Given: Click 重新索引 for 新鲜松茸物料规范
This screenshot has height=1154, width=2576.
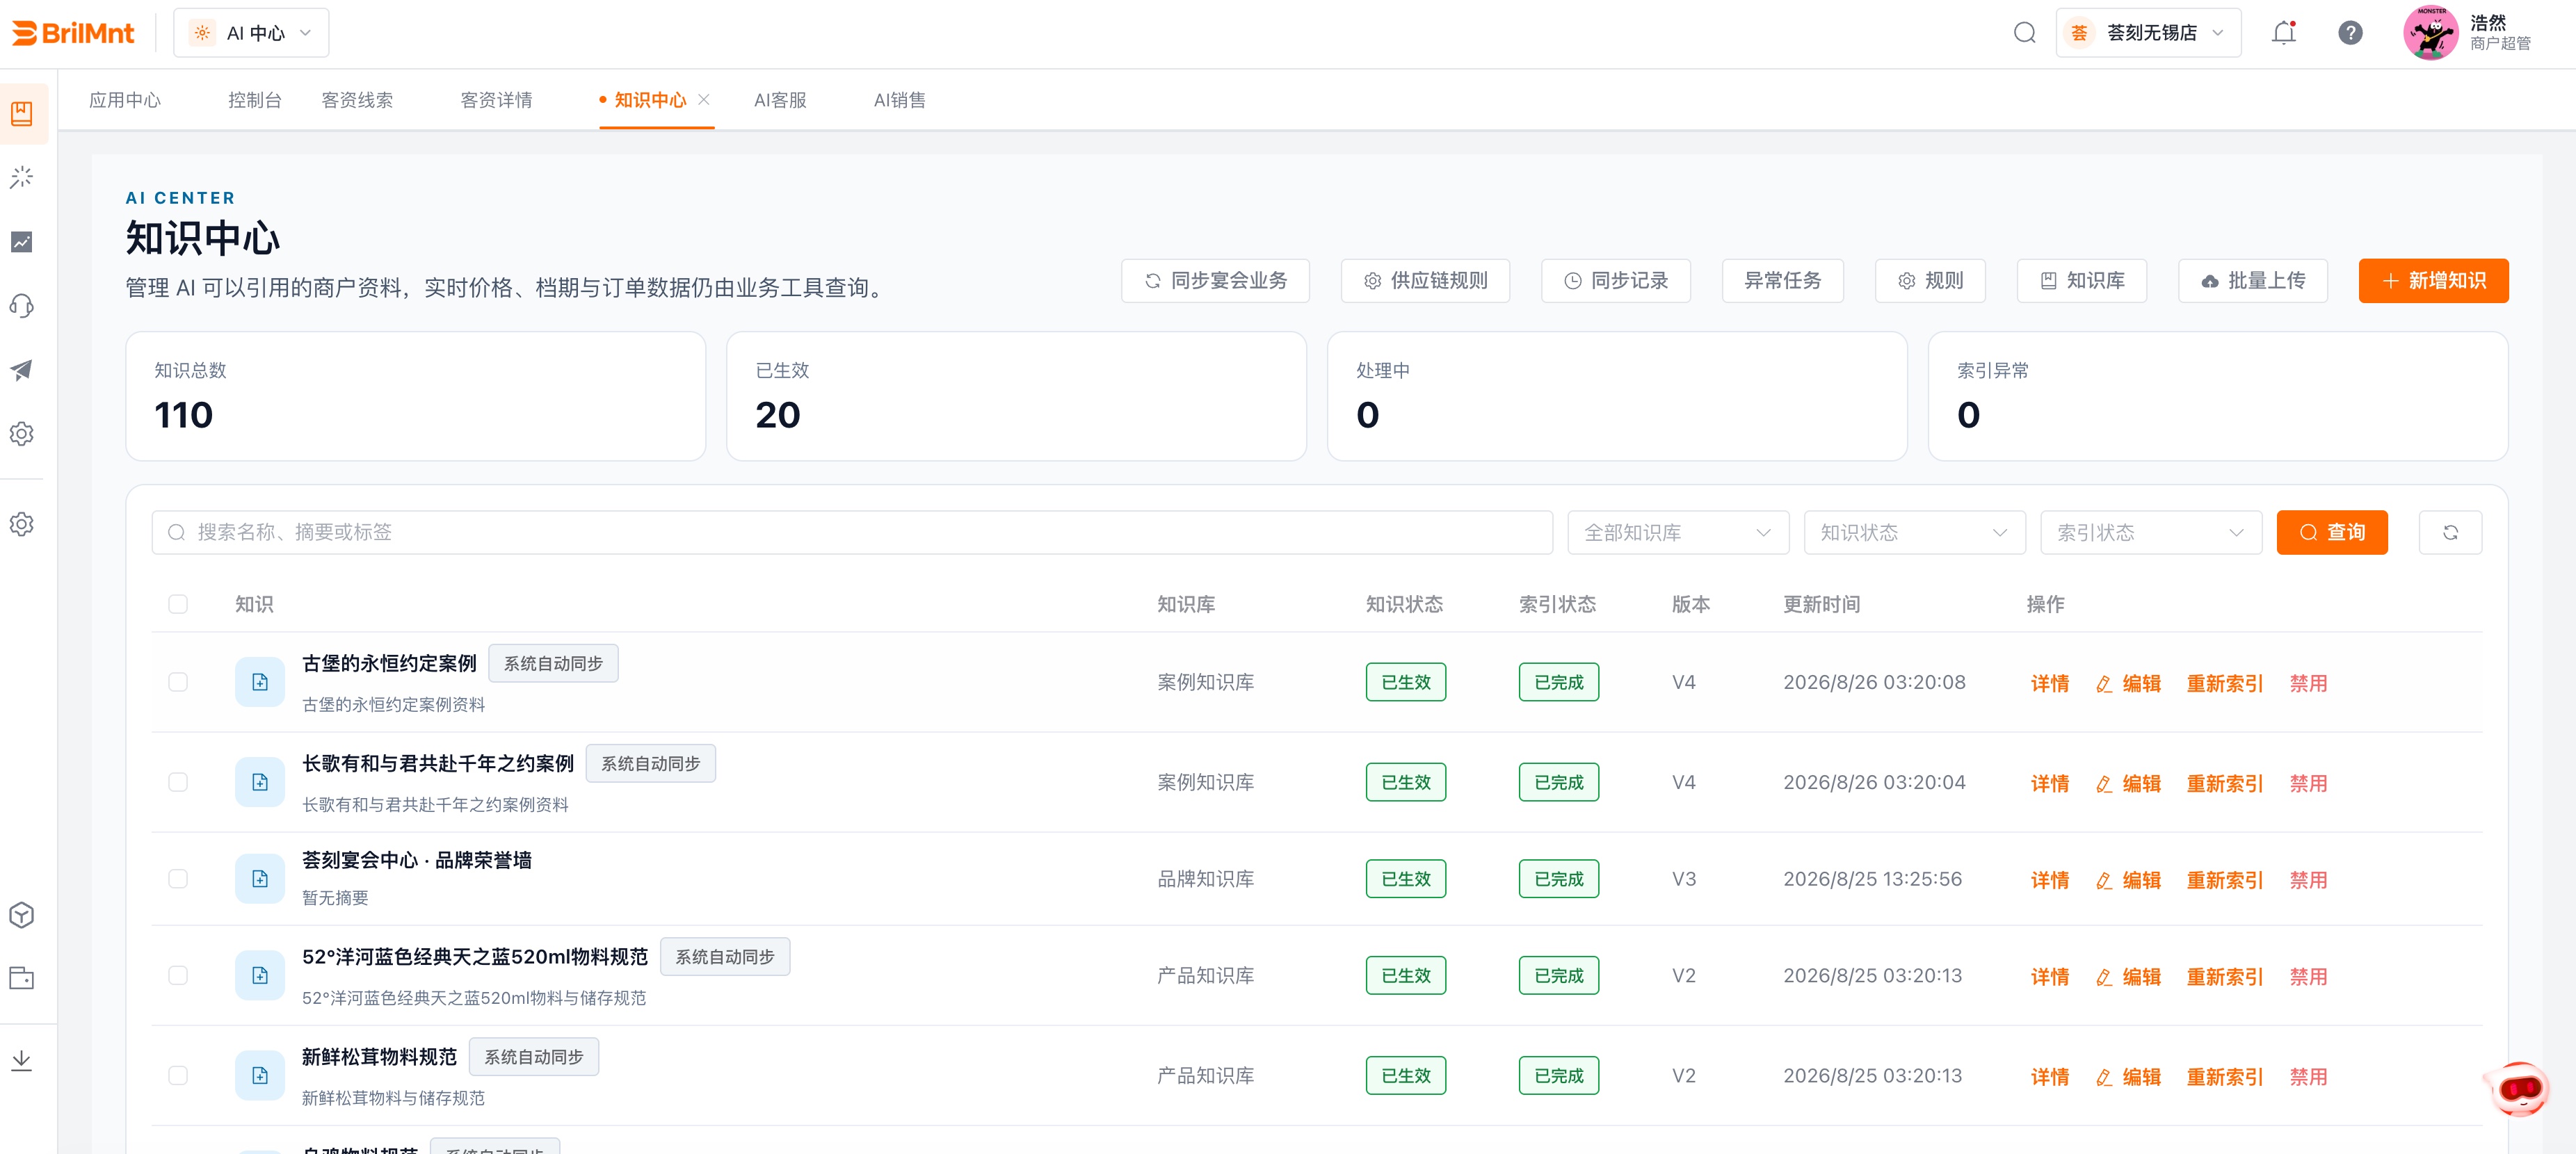Looking at the screenshot, I should (x=2224, y=1077).
